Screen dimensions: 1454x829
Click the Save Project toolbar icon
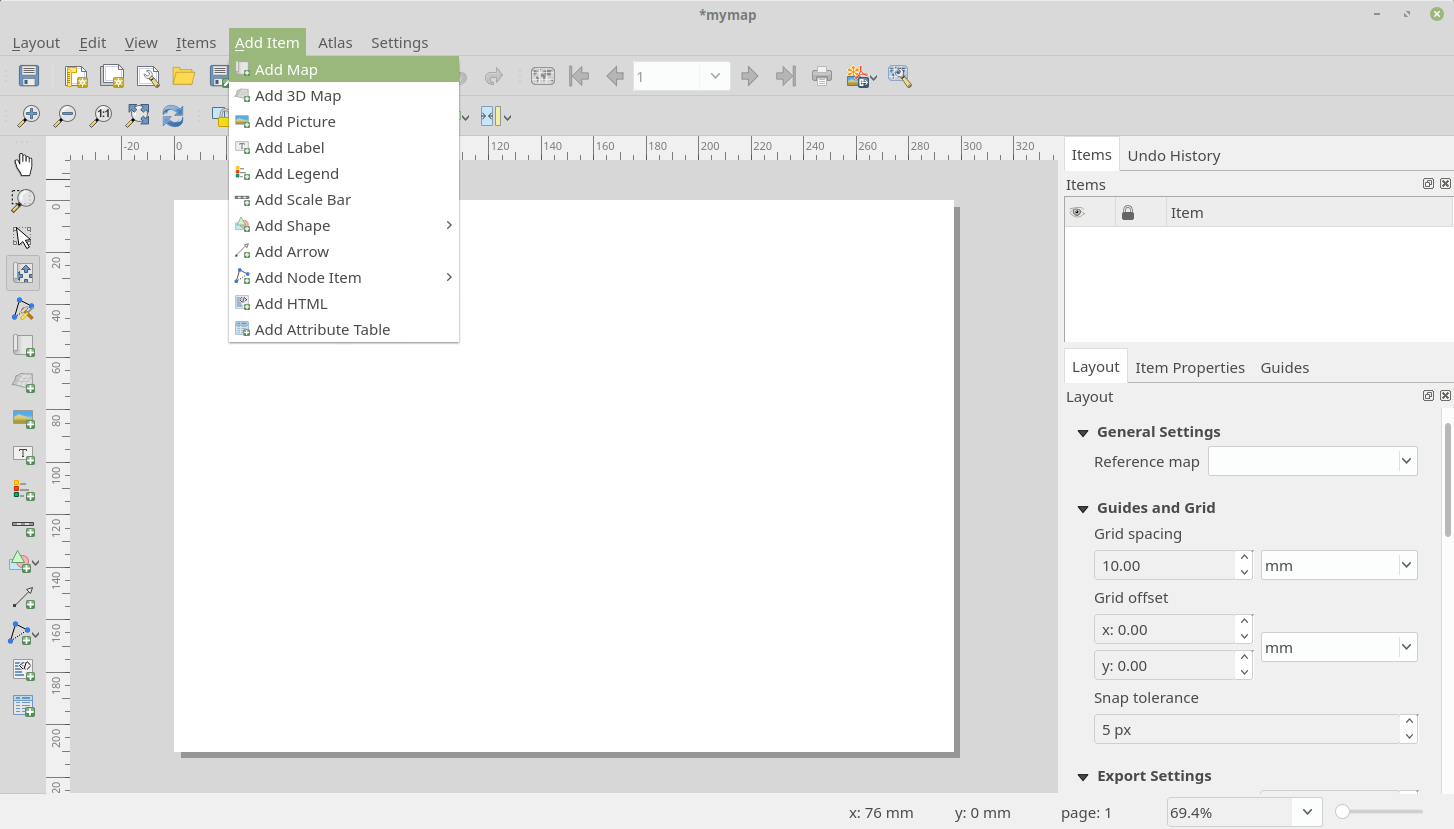coord(29,76)
